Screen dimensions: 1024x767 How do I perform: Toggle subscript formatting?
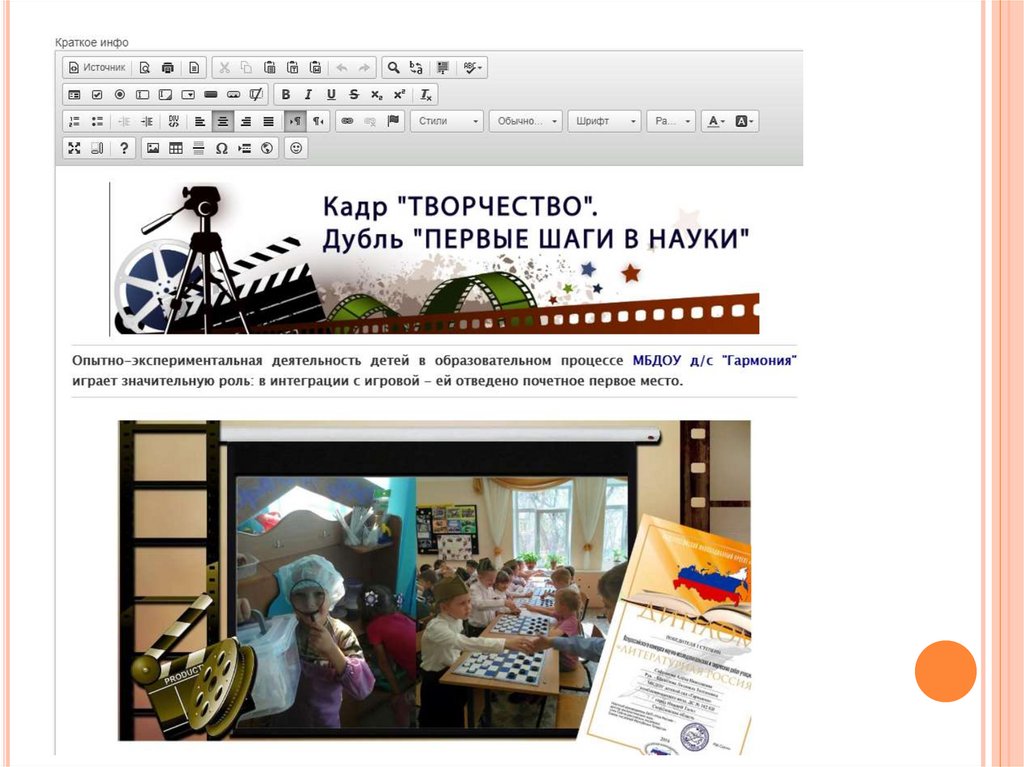coord(377,95)
